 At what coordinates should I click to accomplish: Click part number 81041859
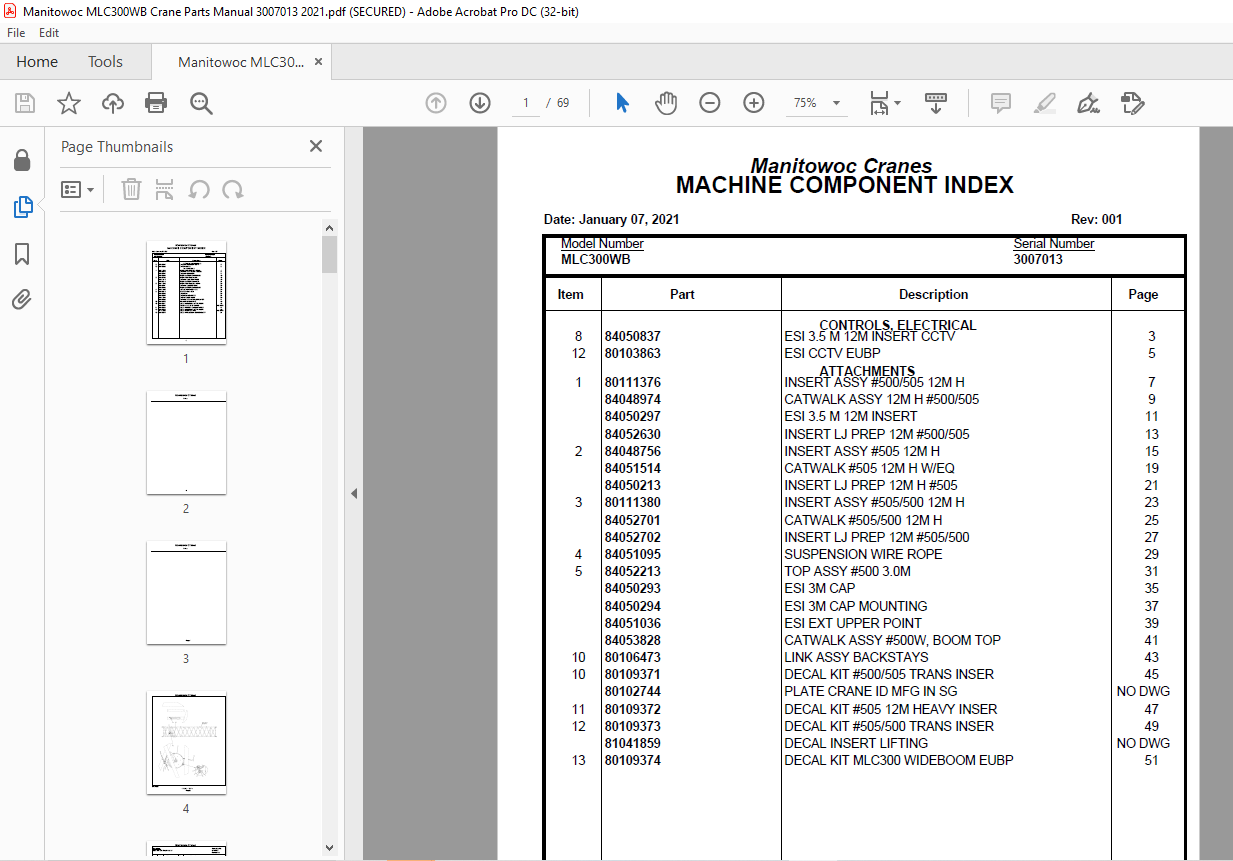pos(632,743)
